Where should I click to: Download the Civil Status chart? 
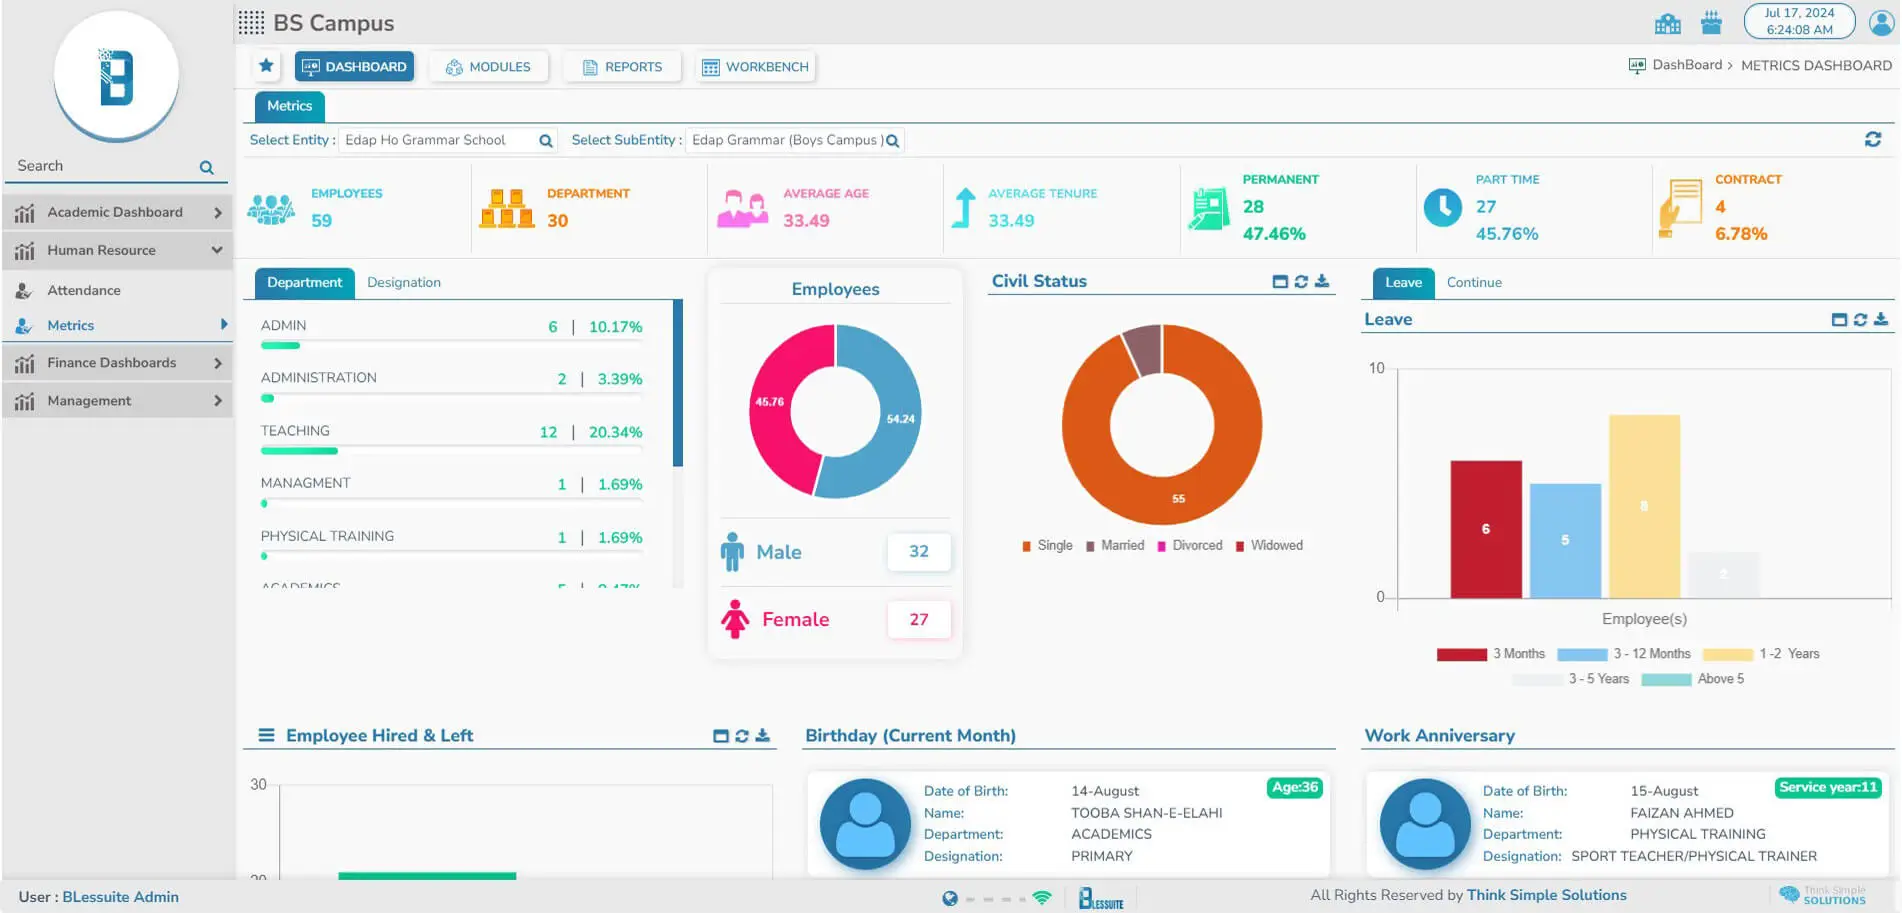click(x=1322, y=282)
